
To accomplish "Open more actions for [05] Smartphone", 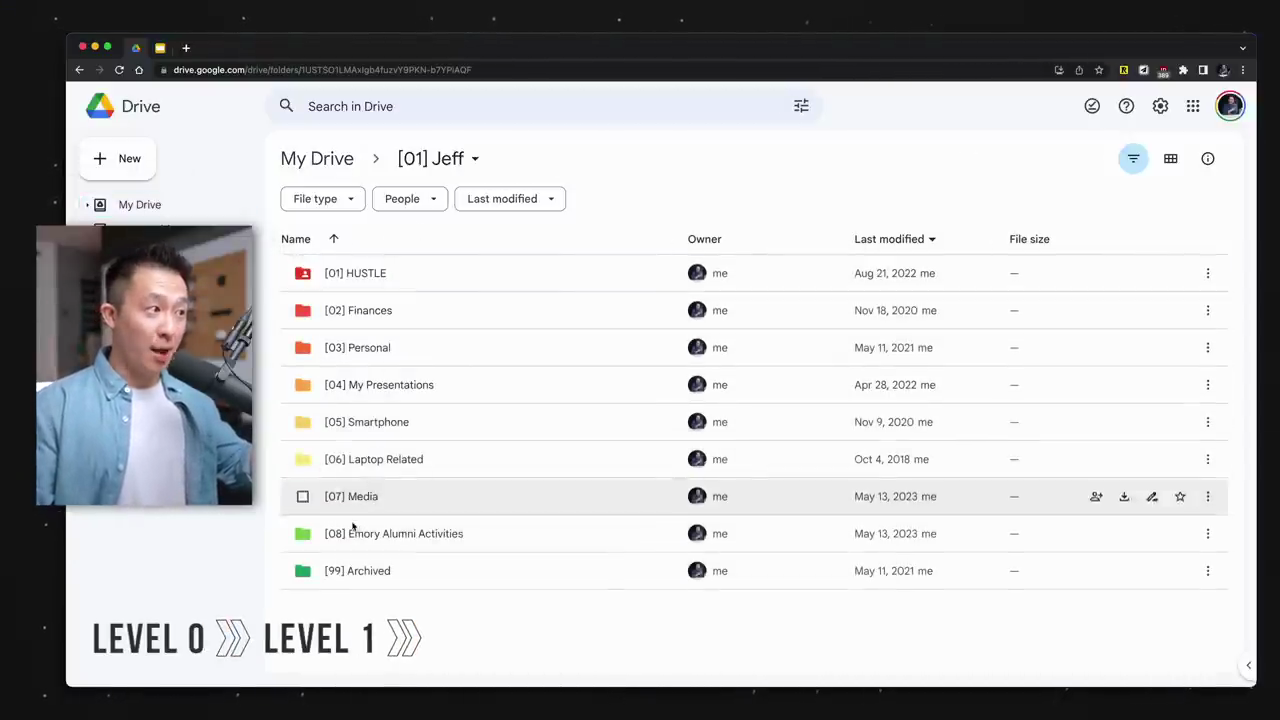I will [1207, 422].
